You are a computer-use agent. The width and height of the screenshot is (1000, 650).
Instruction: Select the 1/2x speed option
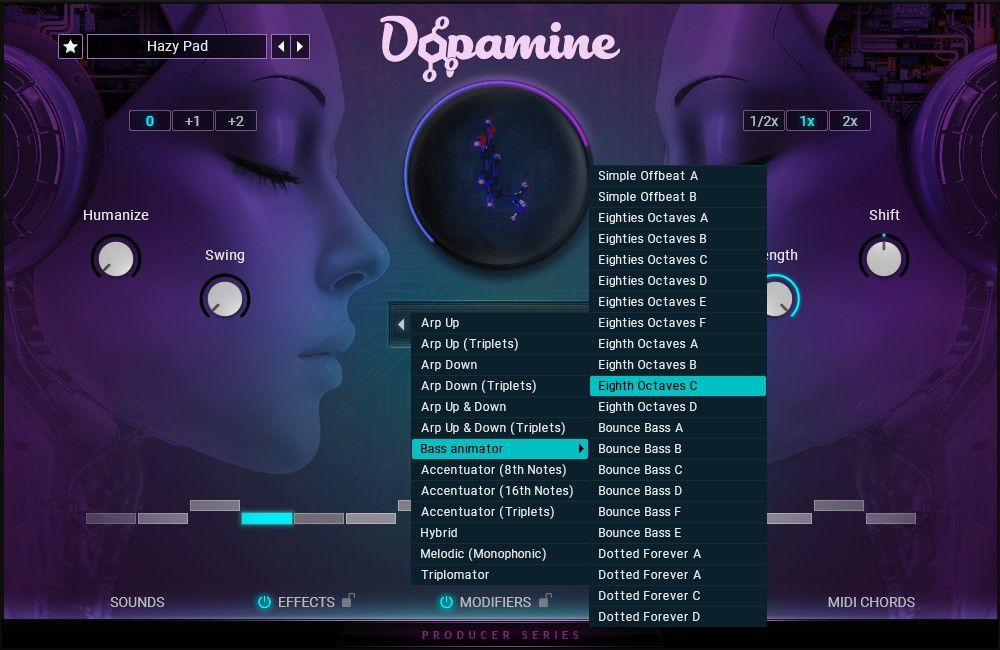click(x=764, y=120)
